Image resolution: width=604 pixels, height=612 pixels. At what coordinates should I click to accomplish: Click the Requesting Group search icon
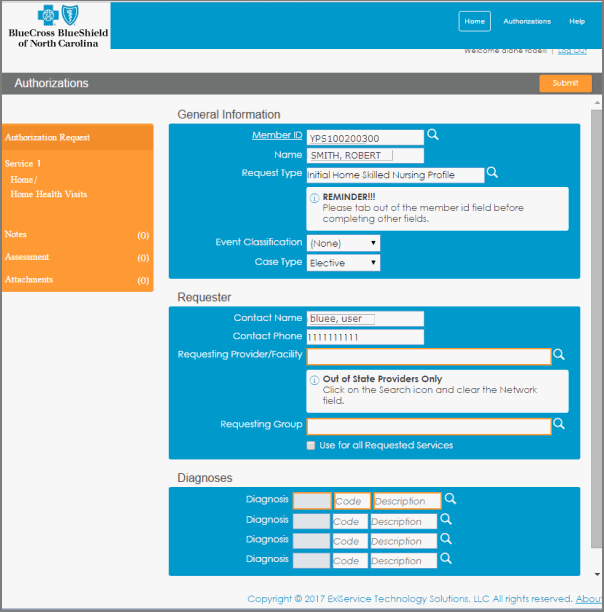[559, 424]
